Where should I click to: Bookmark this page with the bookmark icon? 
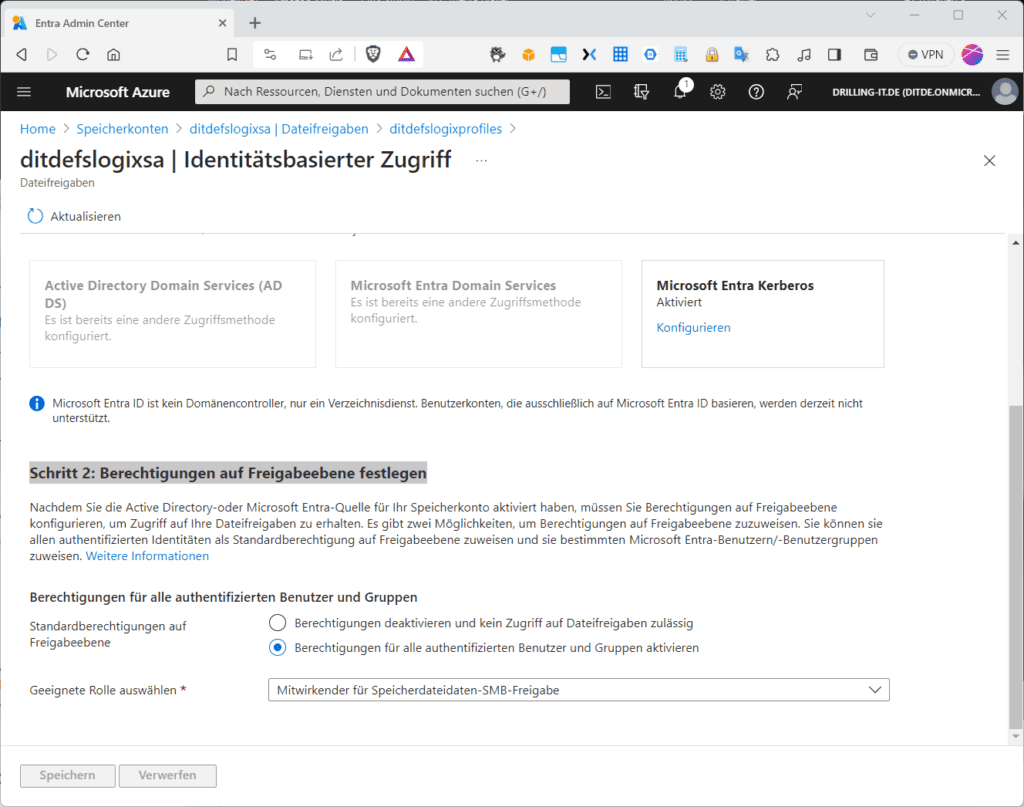pyautogui.click(x=232, y=55)
